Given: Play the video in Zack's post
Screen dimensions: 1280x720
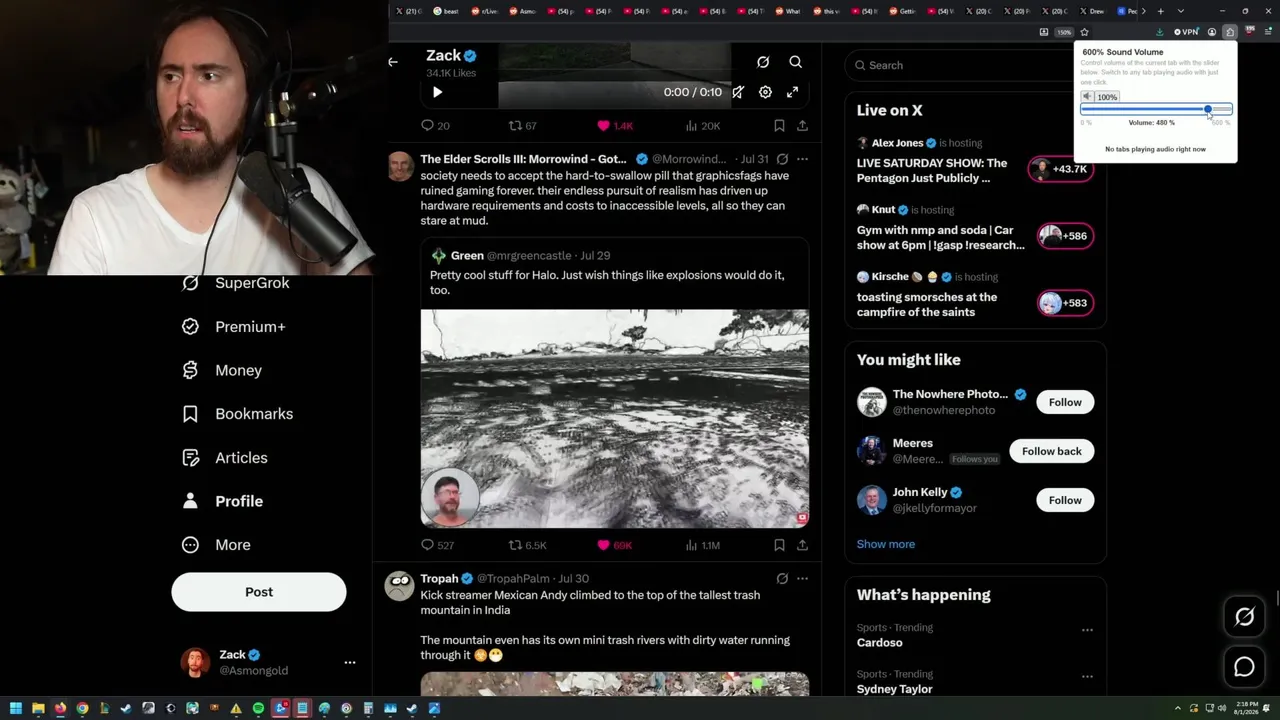Looking at the screenshot, I should pyautogui.click(x=437, y=92).
